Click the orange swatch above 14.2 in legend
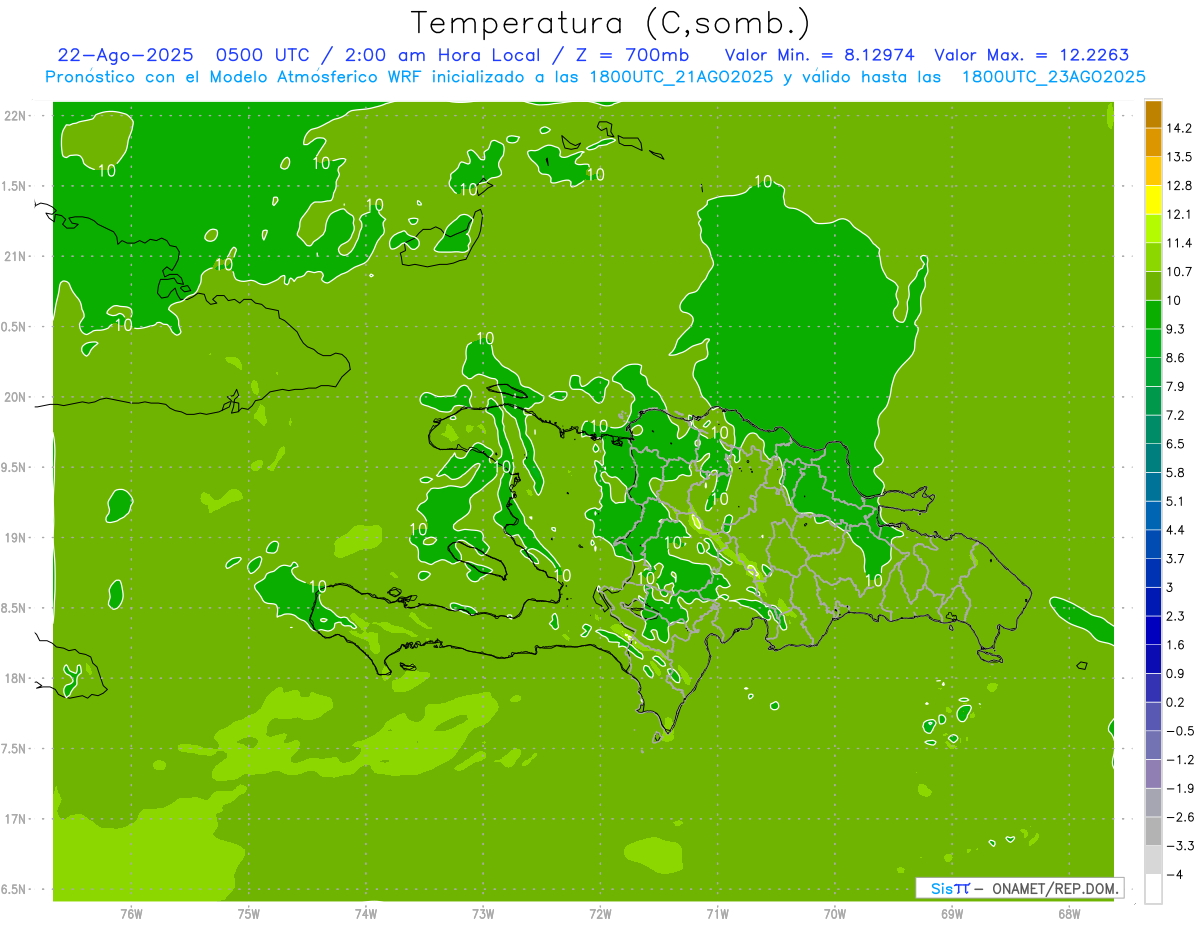The image size is (1200, 927). tap(1153, 114)
